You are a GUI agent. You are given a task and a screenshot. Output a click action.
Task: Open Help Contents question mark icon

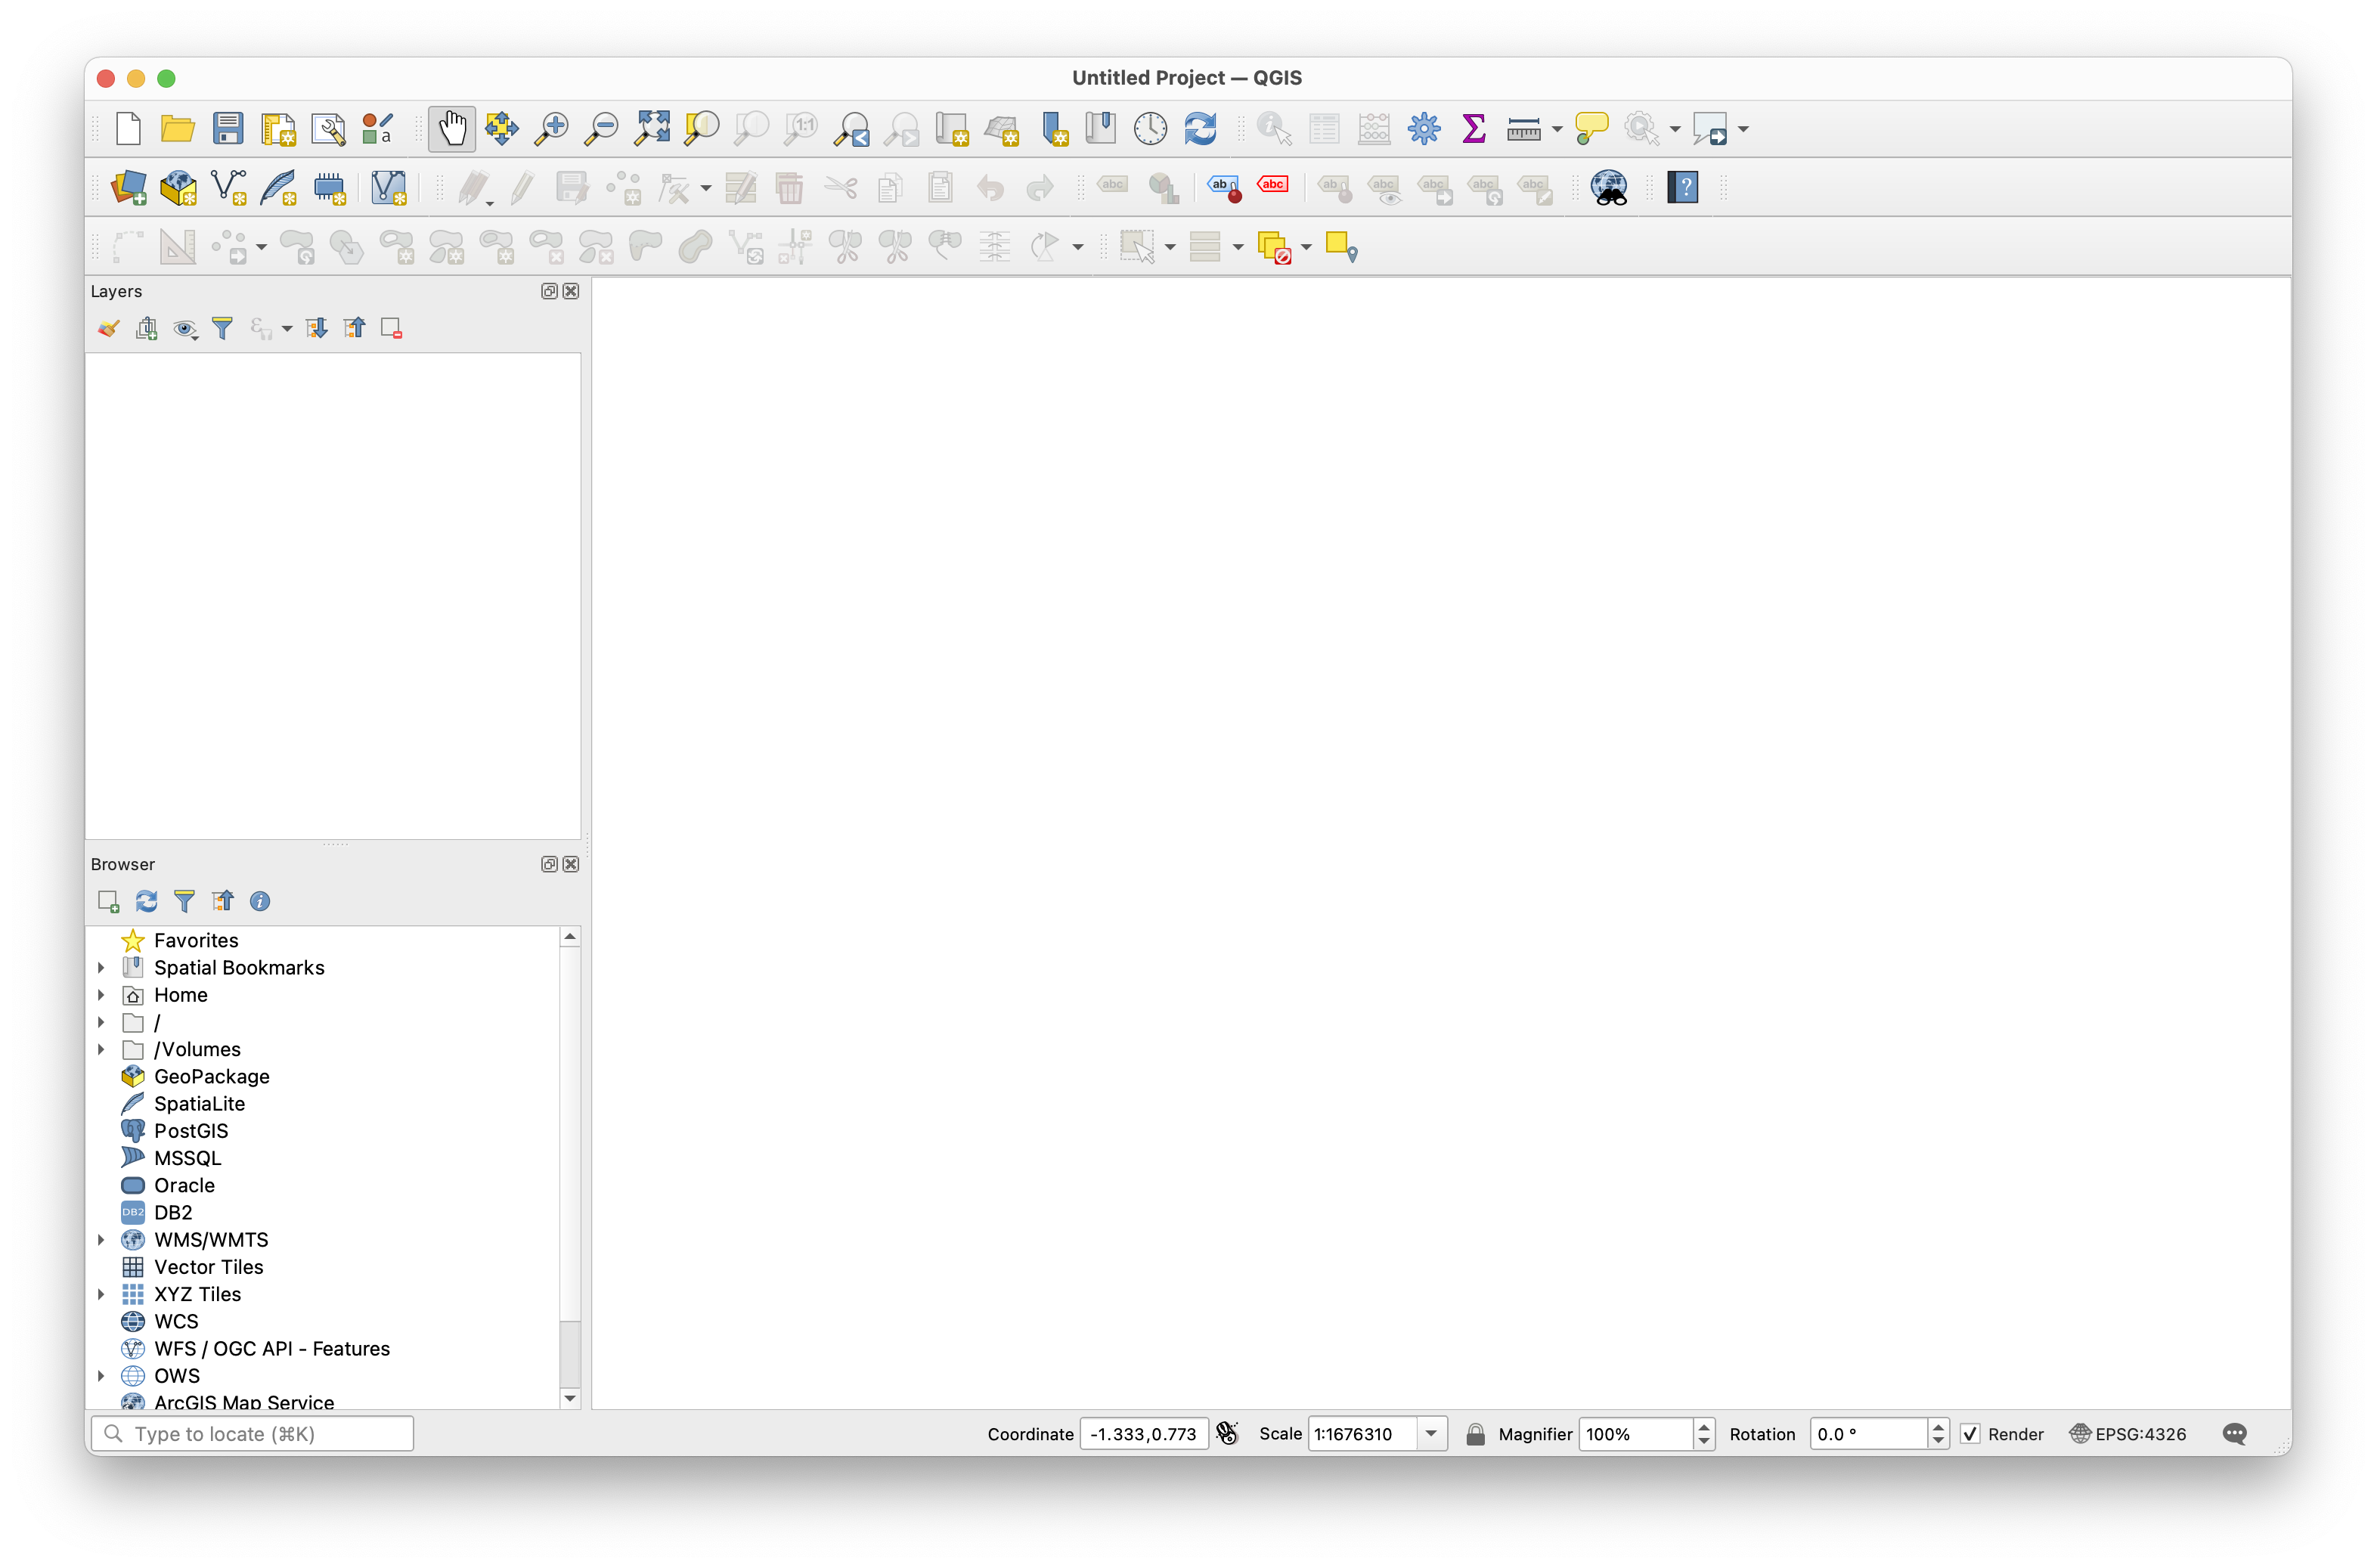click(1683, 187)
